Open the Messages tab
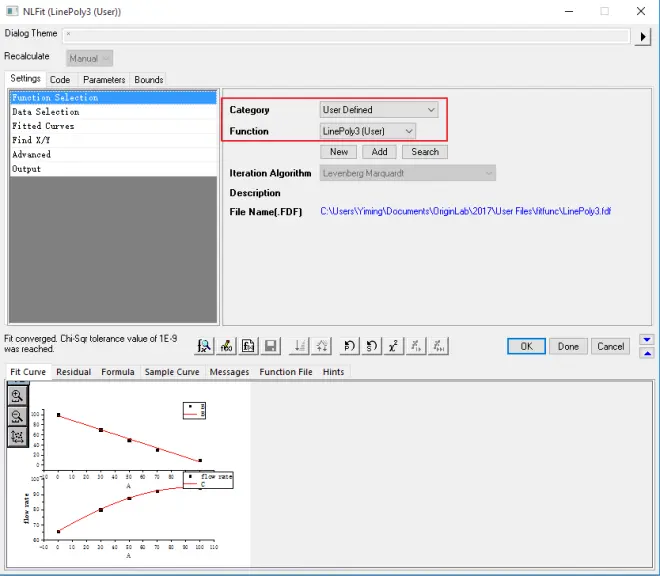 click(229, 372)
